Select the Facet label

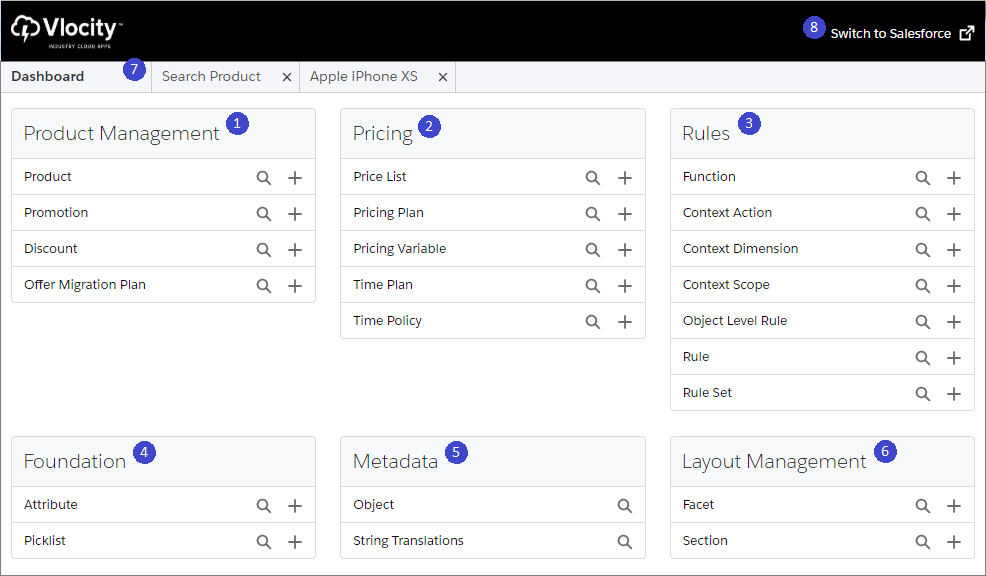(x=699, y=505)
